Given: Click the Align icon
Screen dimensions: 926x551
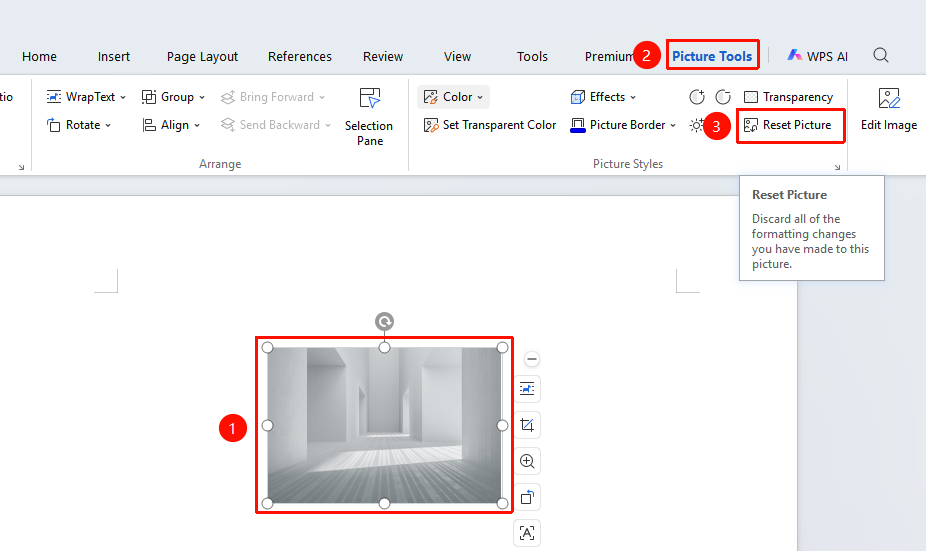Looking at the screenshot, I should pos(149,125).
